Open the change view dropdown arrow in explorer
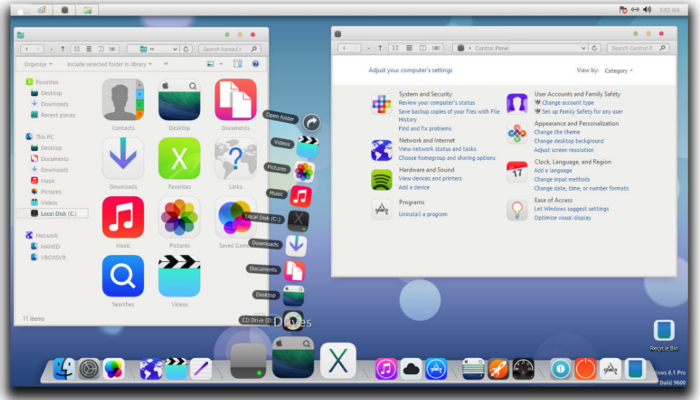This screenshot has width=700, height=400. [221, 64]
